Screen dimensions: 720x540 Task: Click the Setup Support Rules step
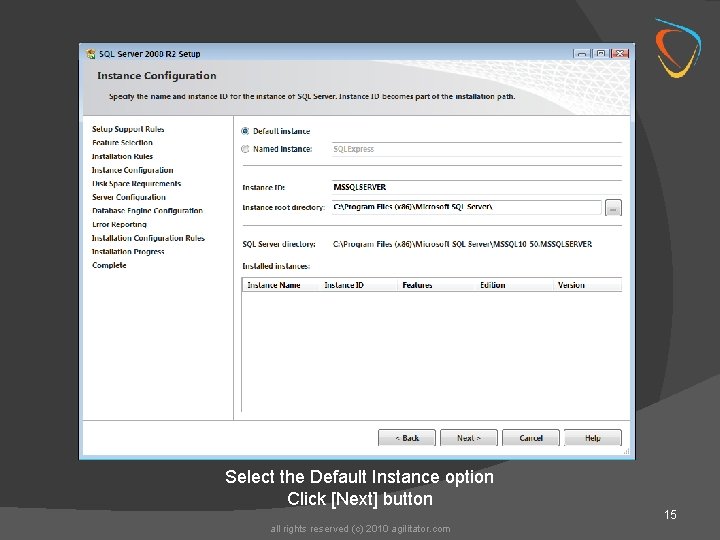coord(128,129)
